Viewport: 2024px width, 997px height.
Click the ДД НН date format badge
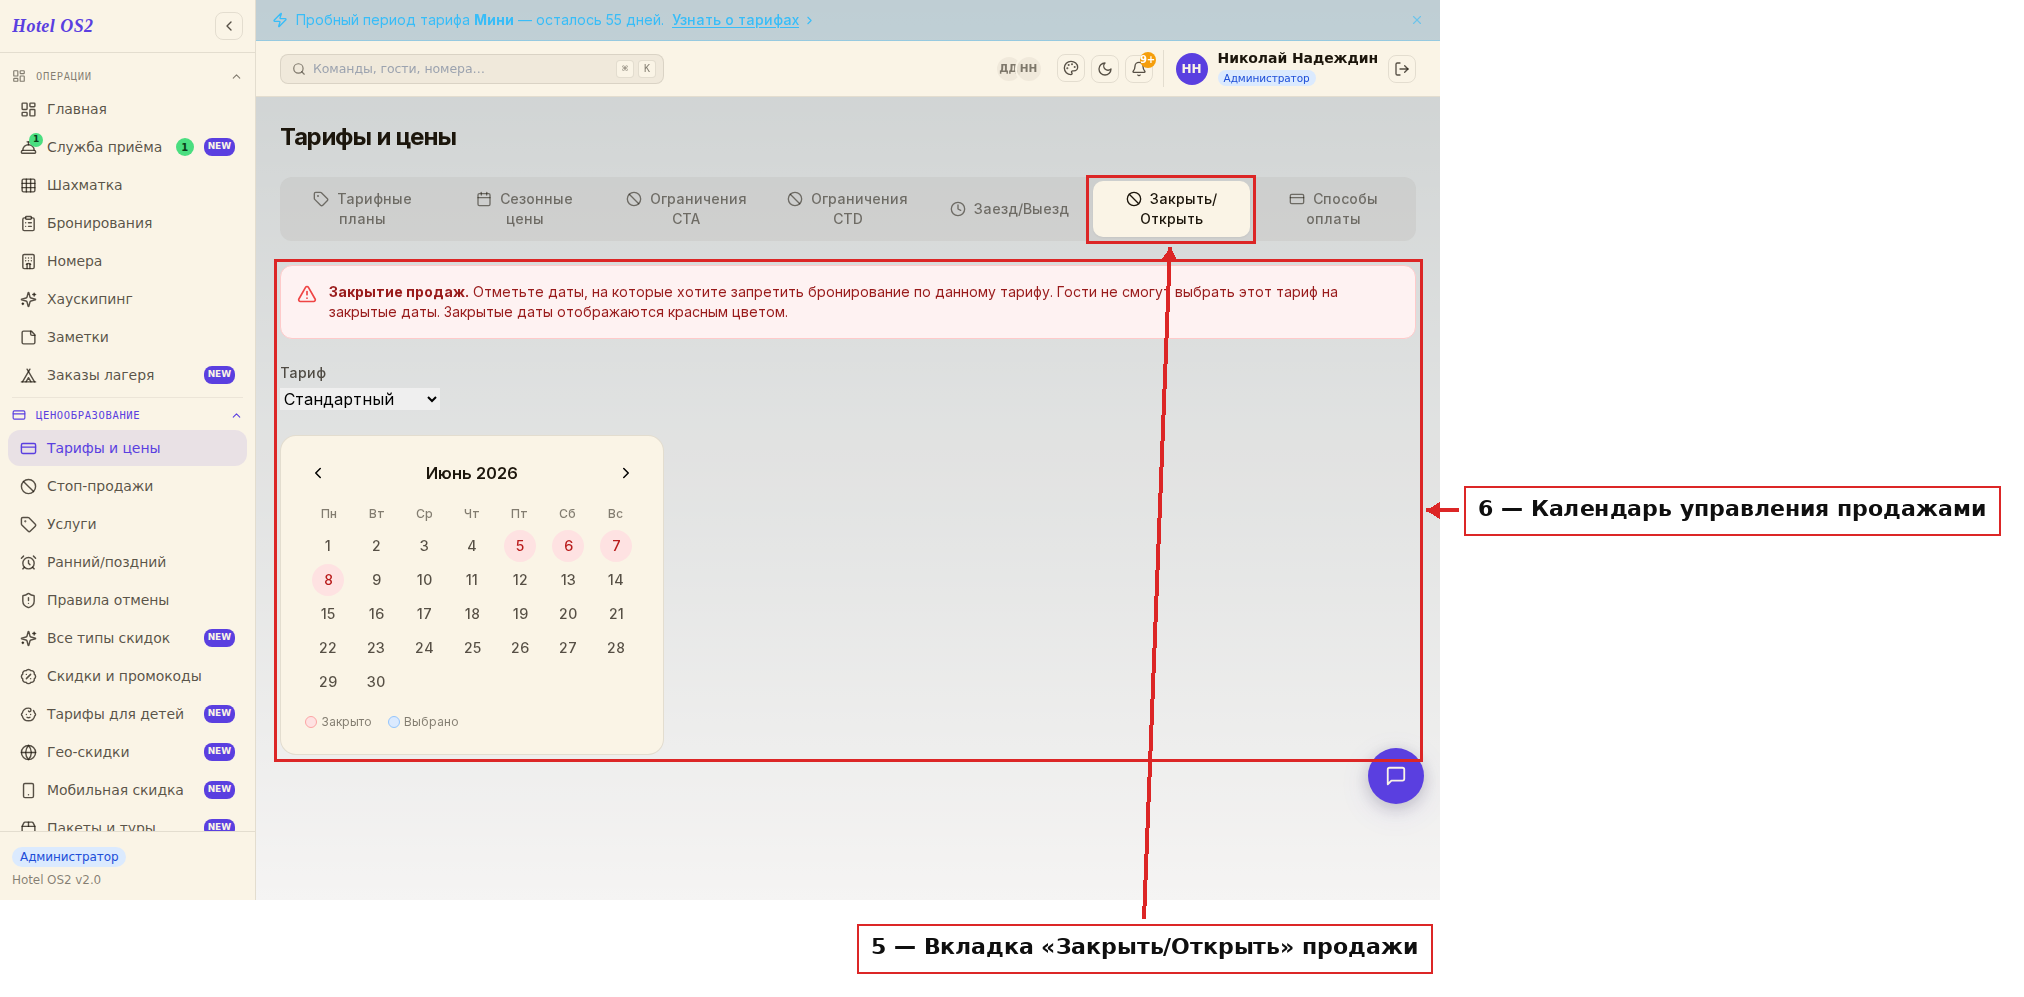[x=1018, y=69]
